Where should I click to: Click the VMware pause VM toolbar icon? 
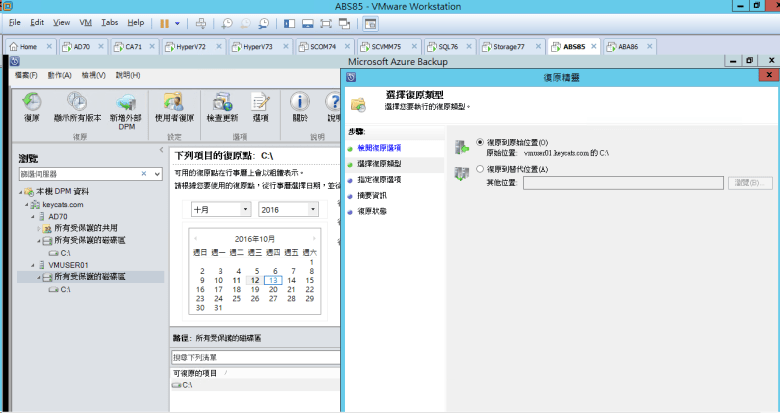(164, 22)
